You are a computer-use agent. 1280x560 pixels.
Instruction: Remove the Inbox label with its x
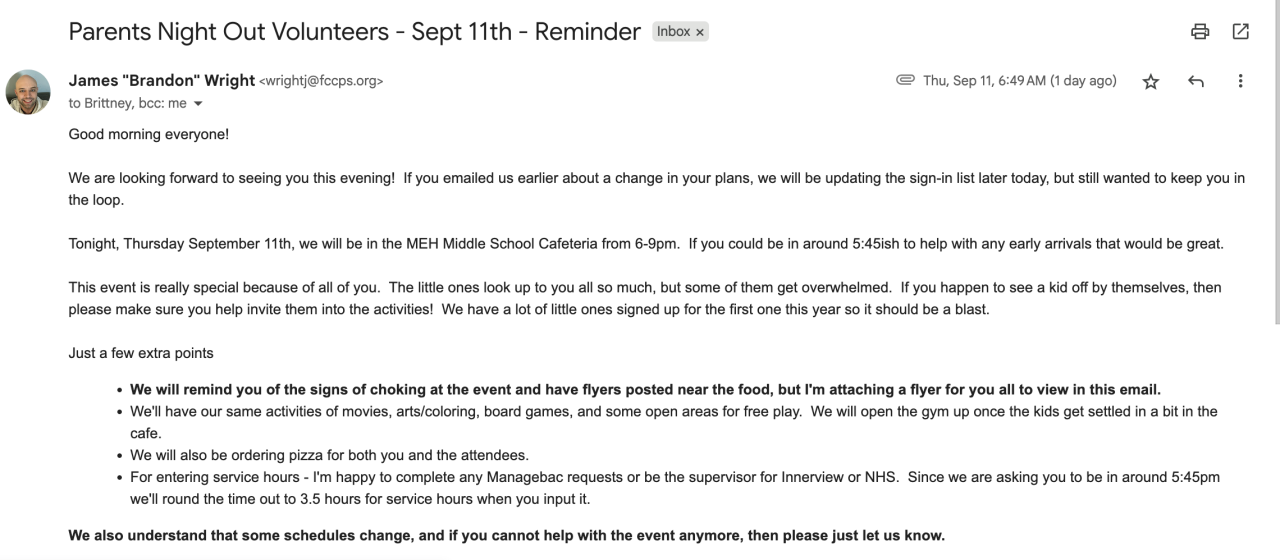pos(700,32)
